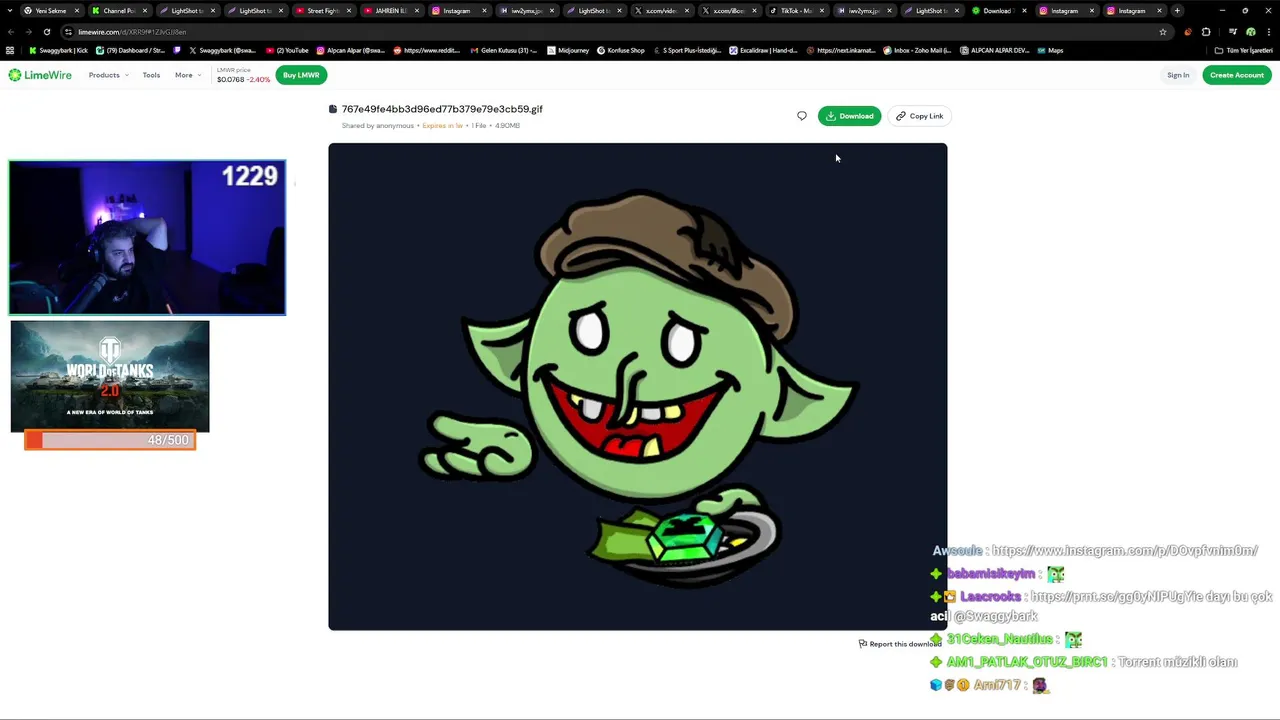The height and width of the screenshot is (720, 1280).
Task: Bookmark this page with the star icon
Action: point(1162,32)
